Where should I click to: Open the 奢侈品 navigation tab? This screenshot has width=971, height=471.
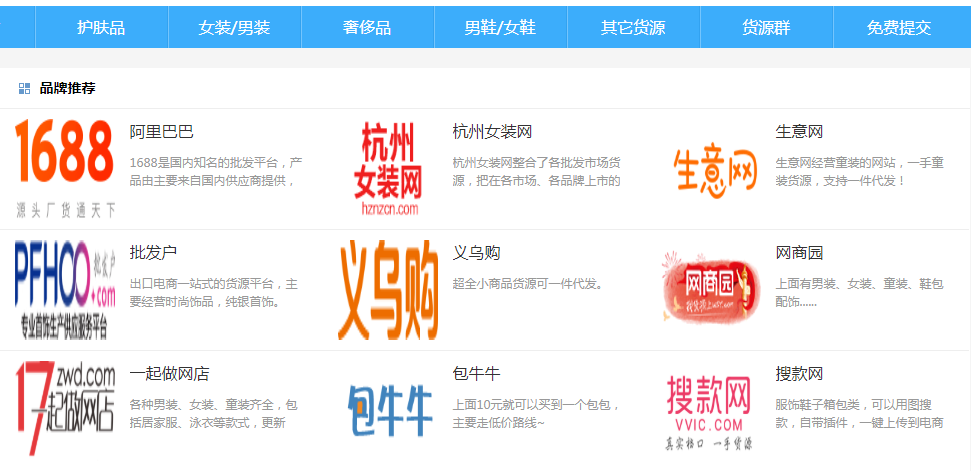367,27
